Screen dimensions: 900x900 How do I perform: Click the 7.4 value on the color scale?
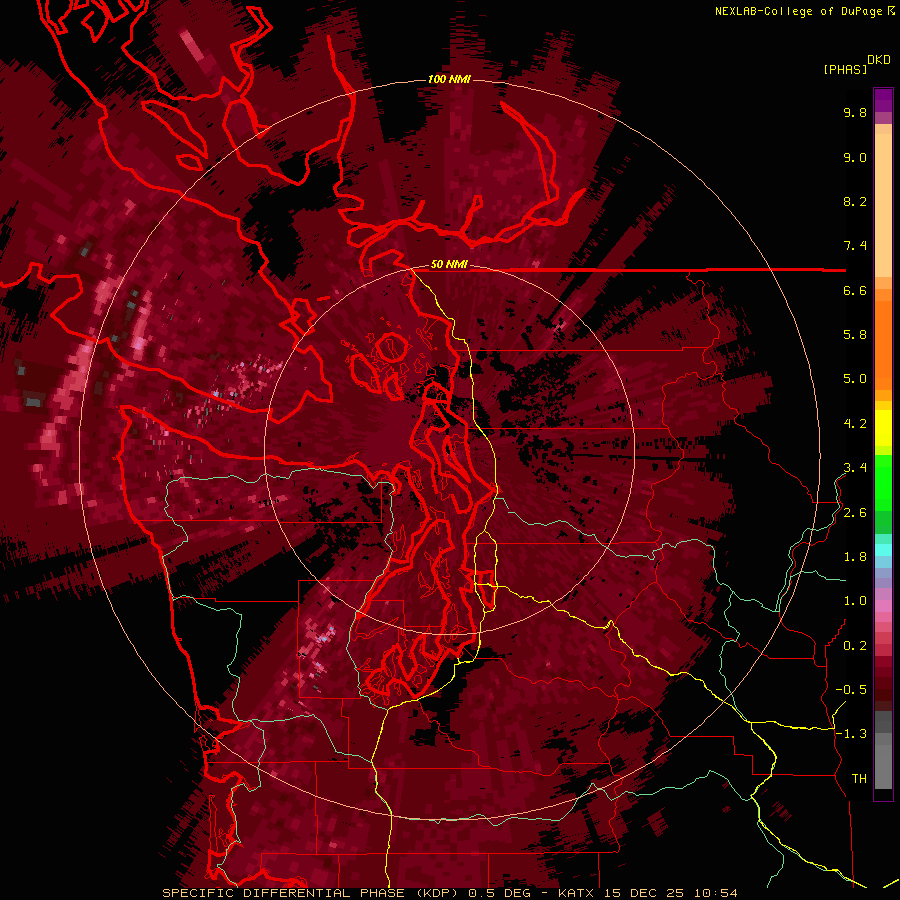855,246
